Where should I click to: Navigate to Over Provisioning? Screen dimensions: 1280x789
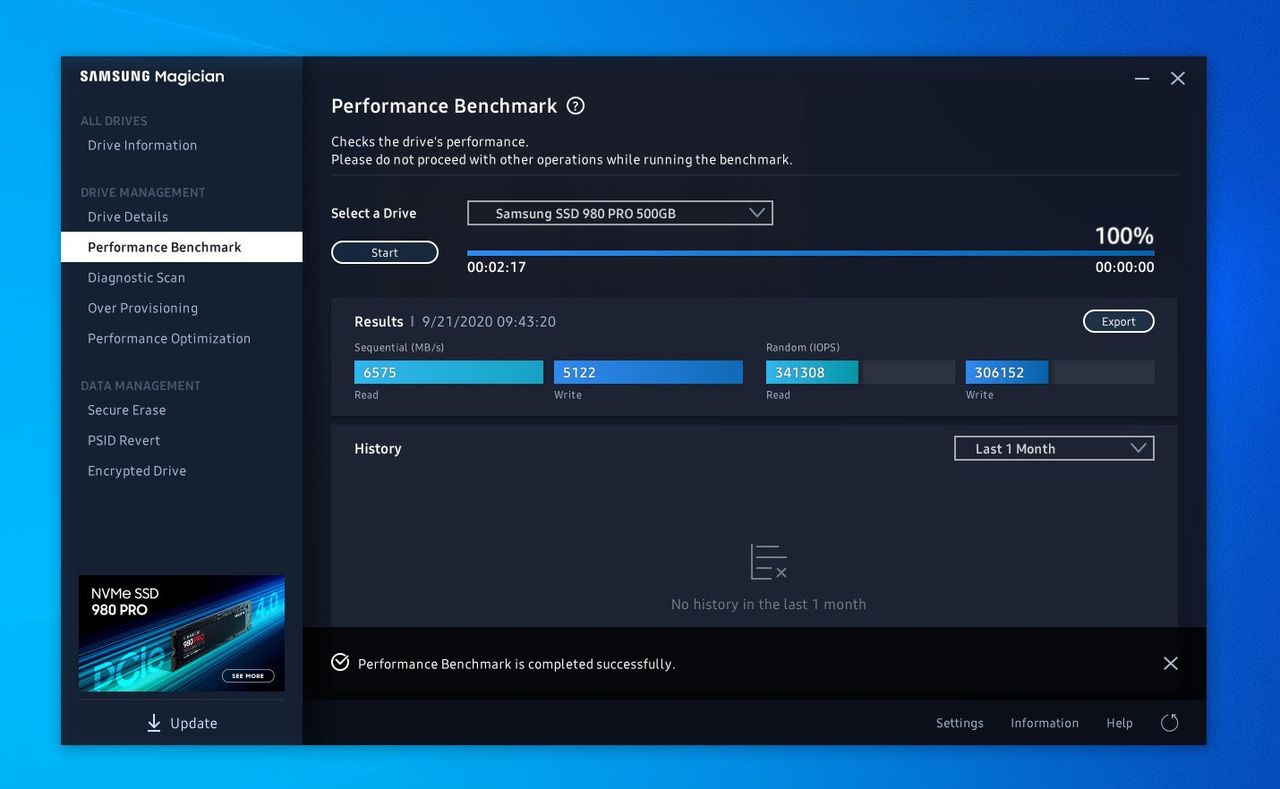143,308
